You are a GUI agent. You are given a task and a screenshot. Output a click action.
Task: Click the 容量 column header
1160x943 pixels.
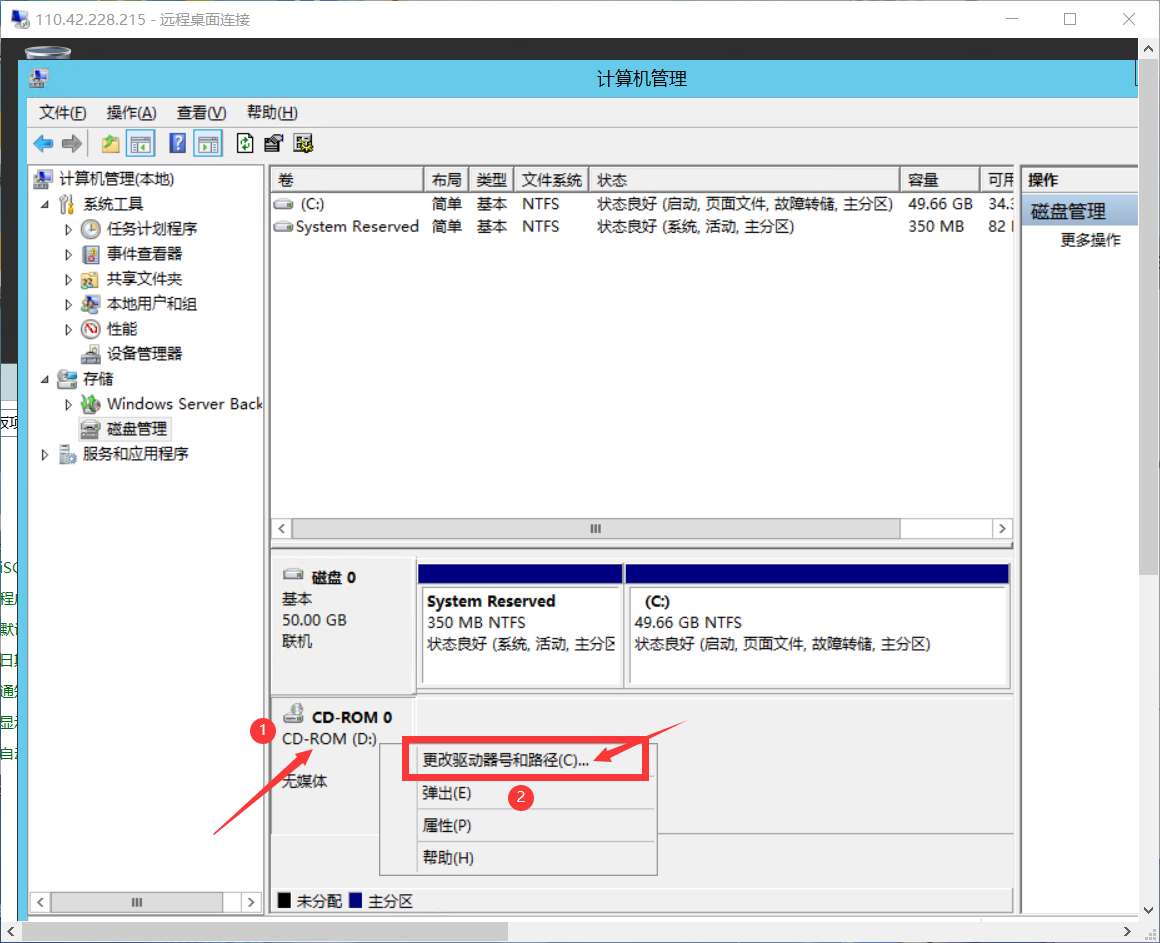tap(938, 180)
